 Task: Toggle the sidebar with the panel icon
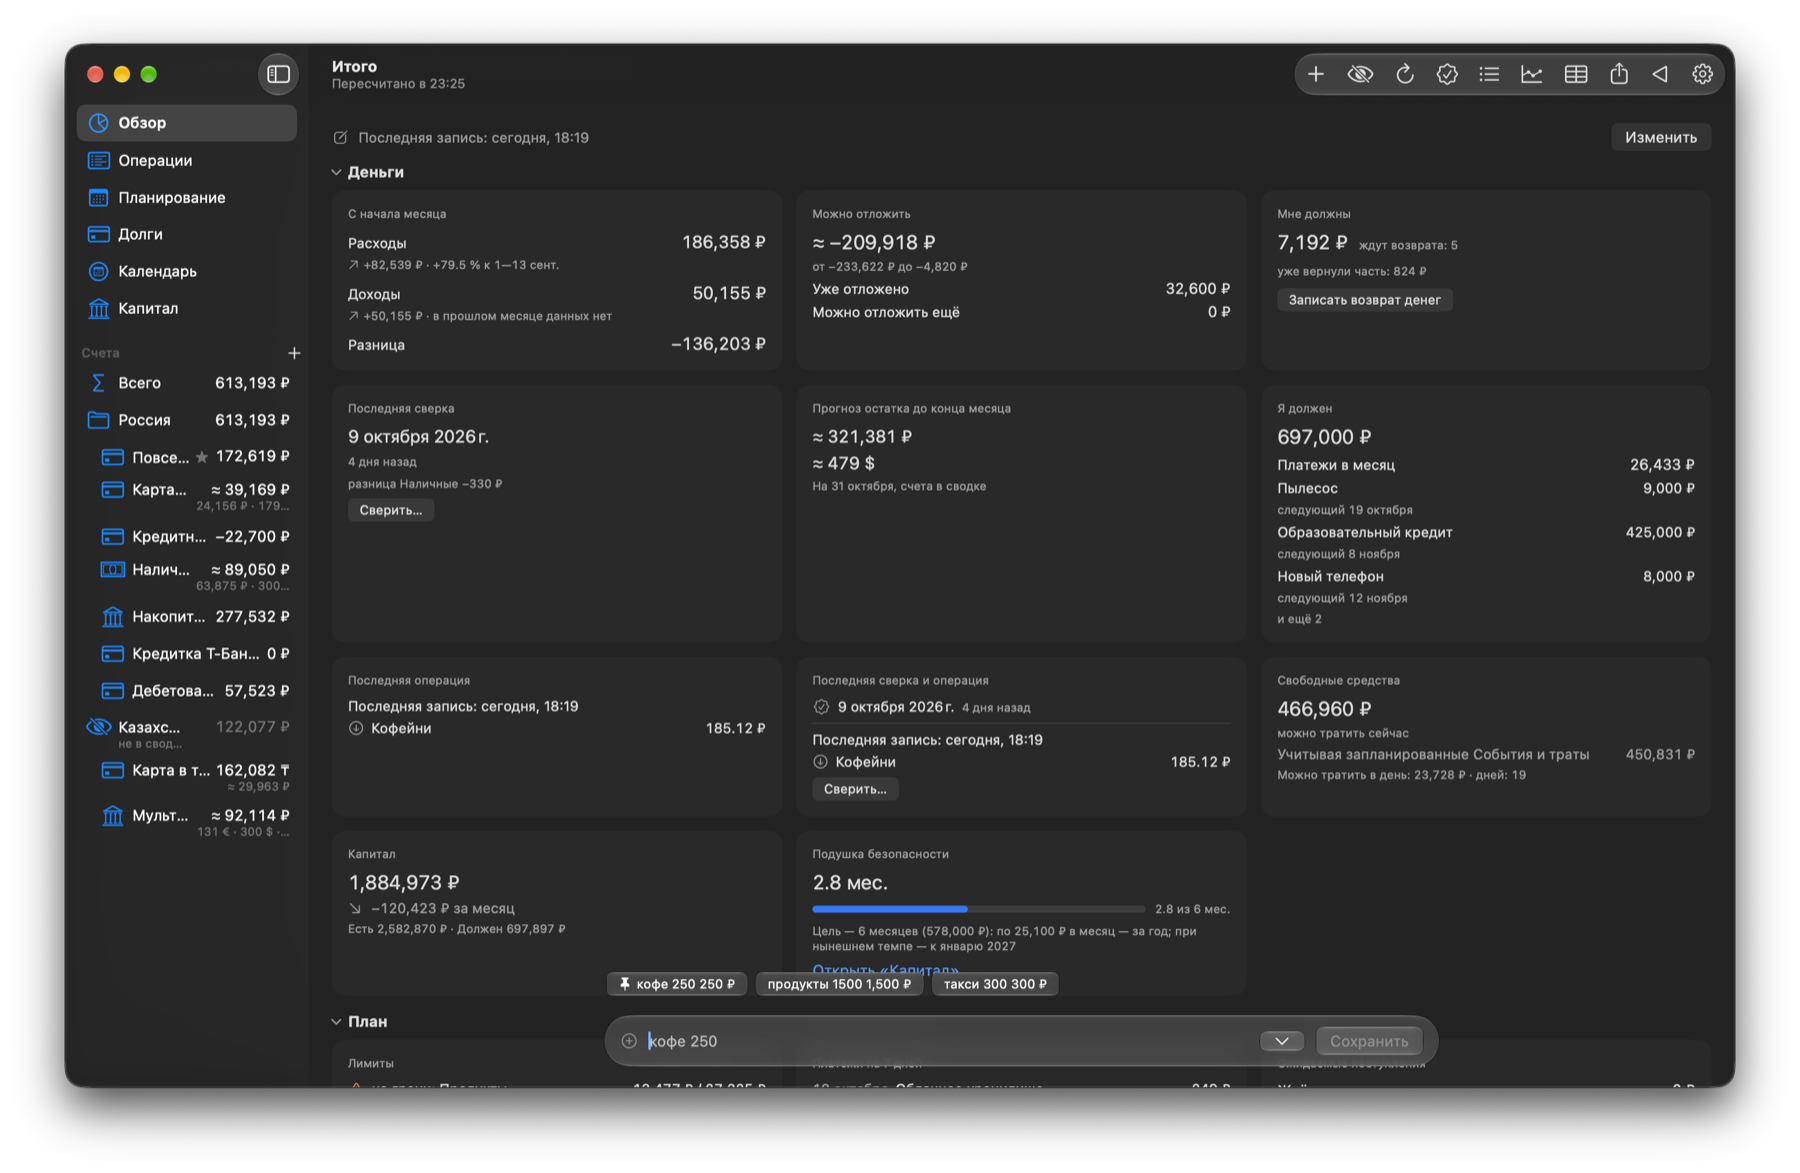pos(278,74)
